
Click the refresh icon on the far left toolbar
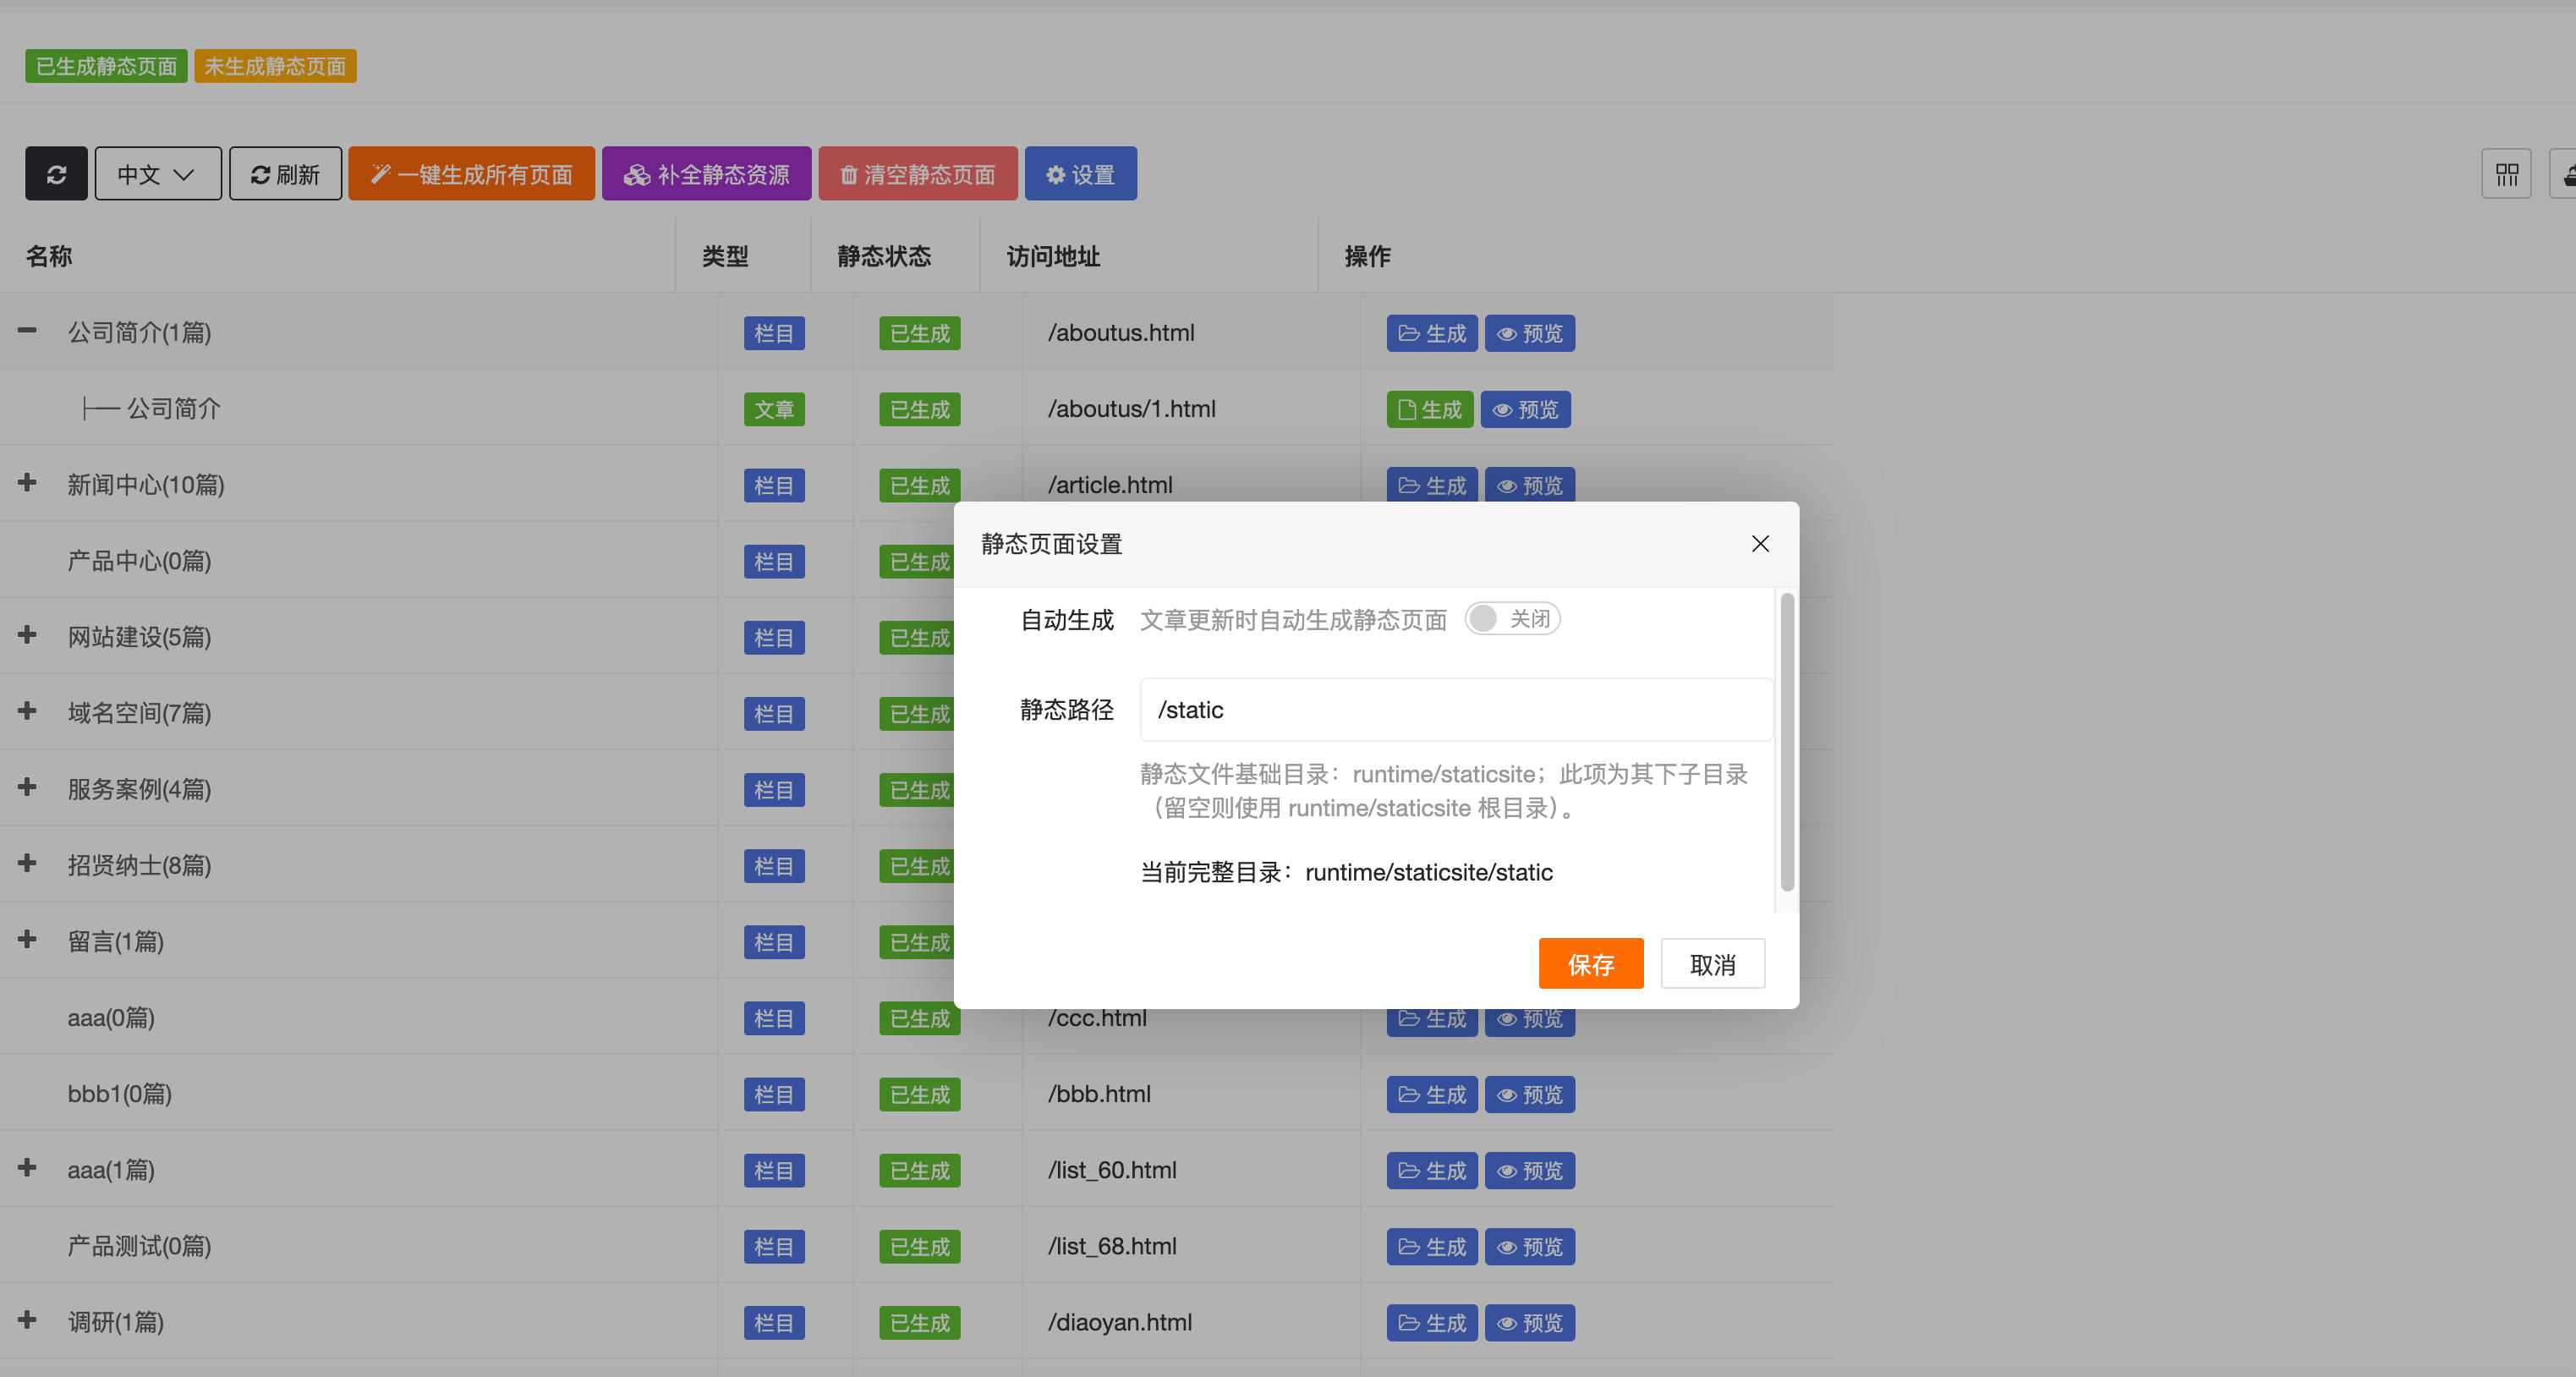56,173
